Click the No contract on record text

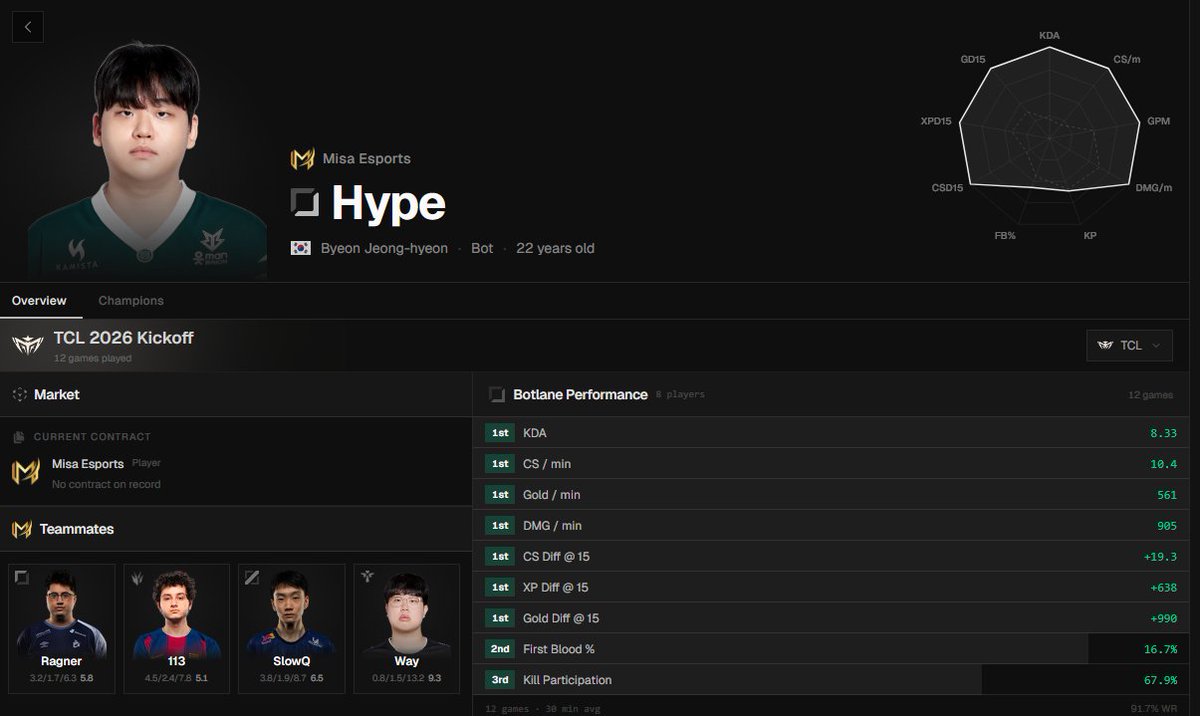106,484
